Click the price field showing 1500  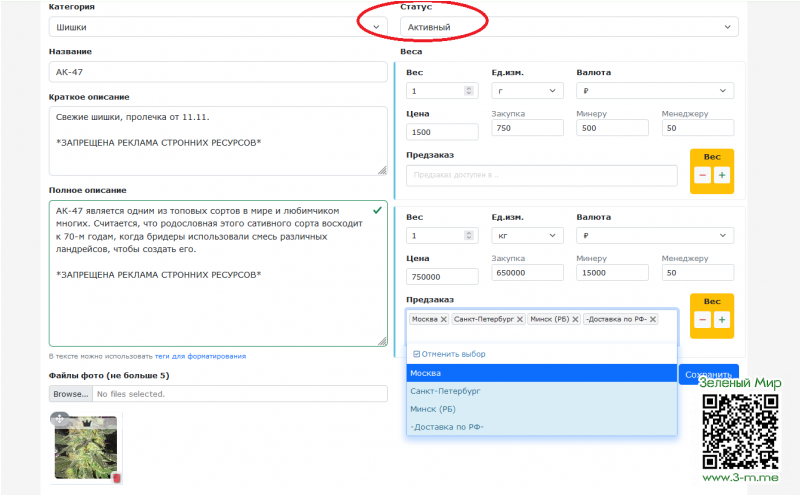pos(443,132)
